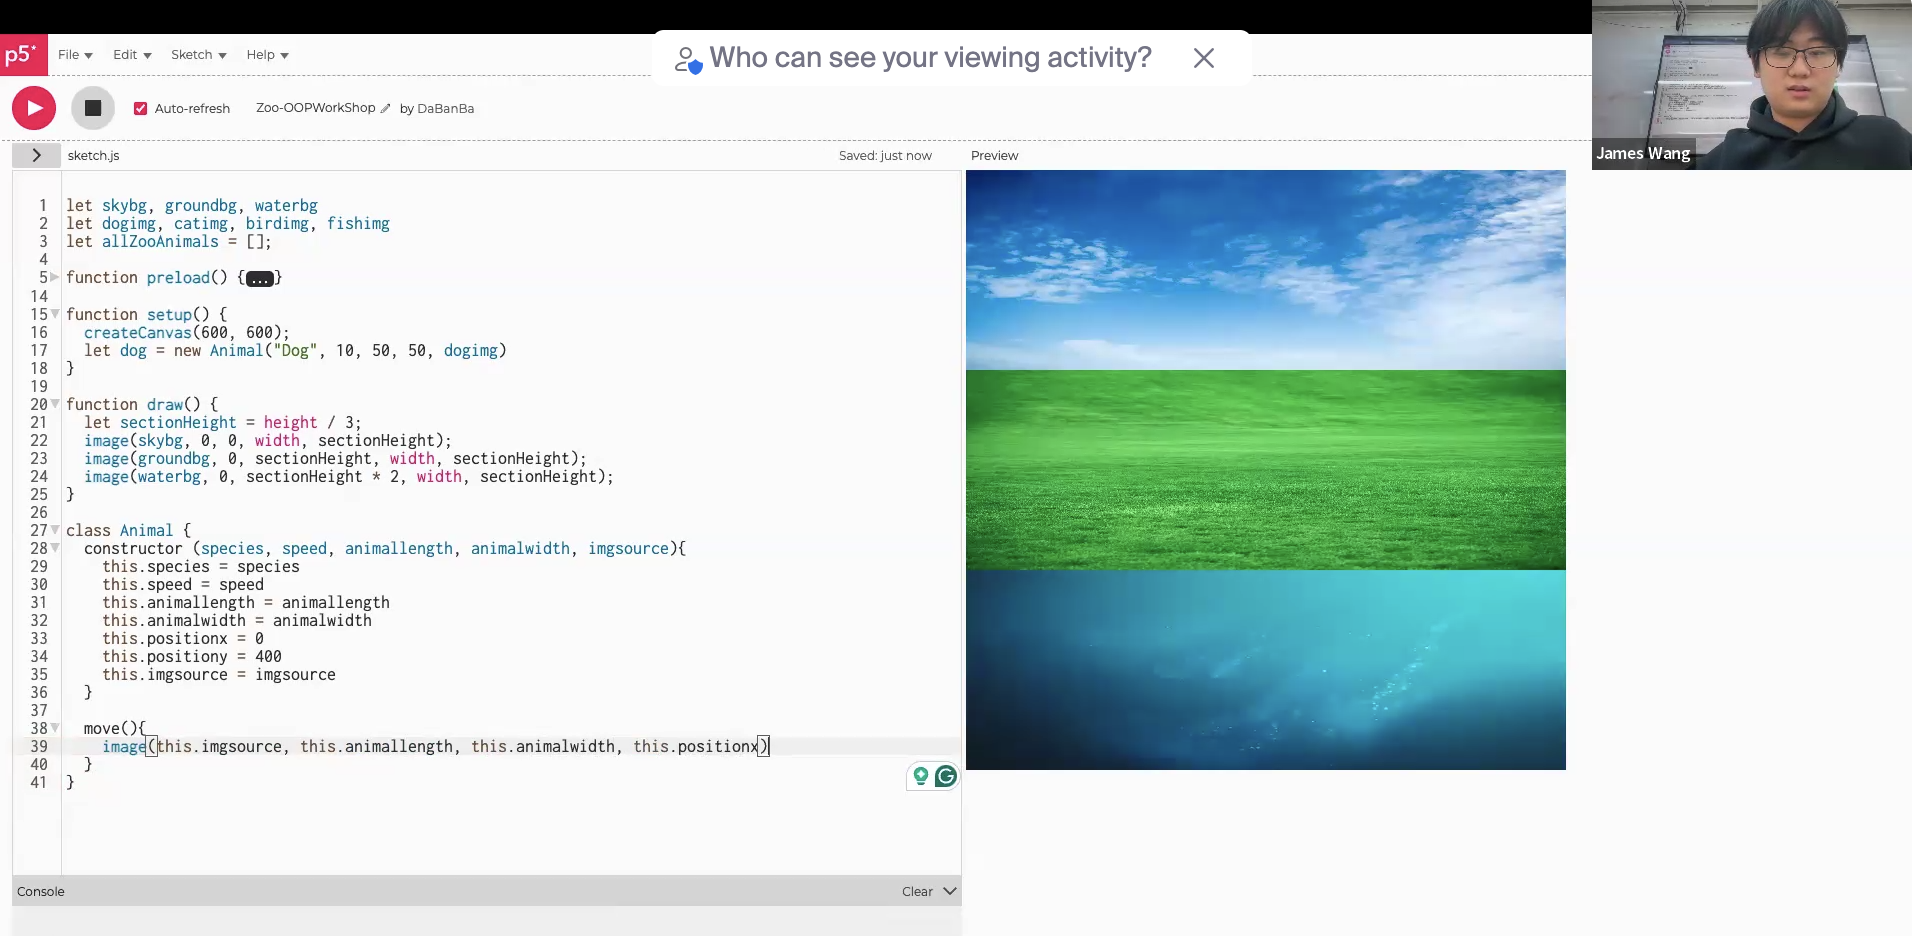This screenshot has height=936, width=1918.
Task: Click the pencil icon to rename sketch
Action: point(386,109)
